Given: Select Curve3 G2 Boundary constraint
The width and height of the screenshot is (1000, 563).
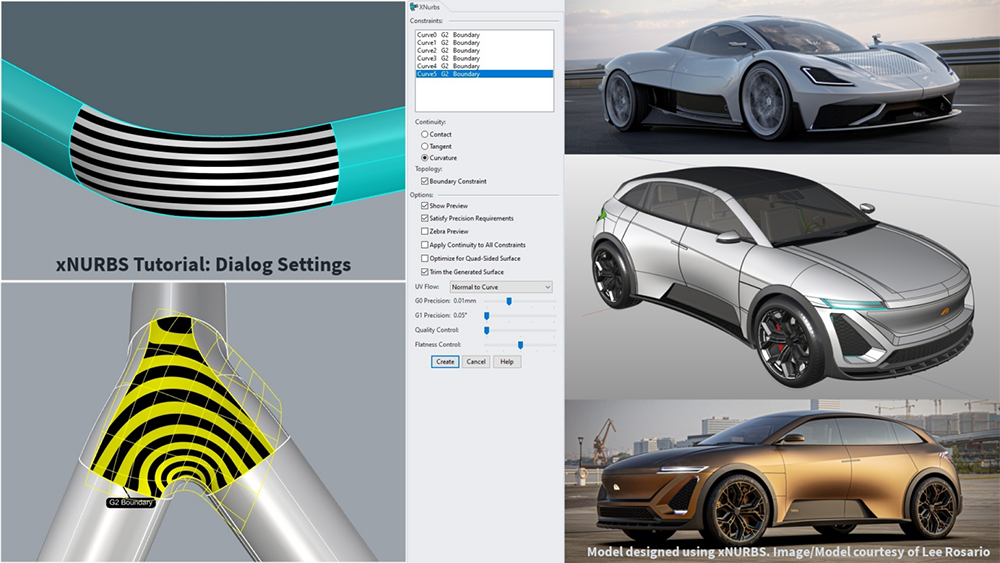Looking at the screenshot, I should pyautogui.click(x=447, y=59).
